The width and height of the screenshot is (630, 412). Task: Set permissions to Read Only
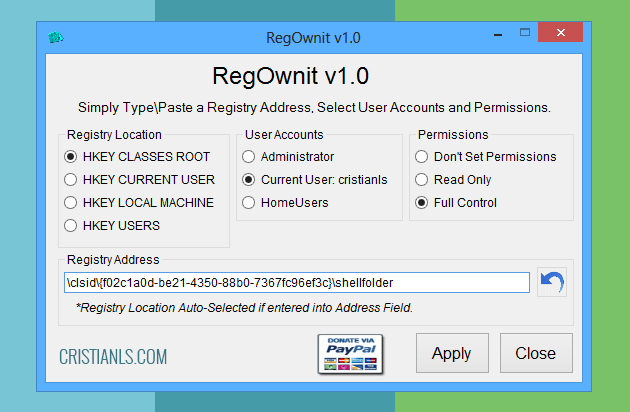click(x=422, y=180)
